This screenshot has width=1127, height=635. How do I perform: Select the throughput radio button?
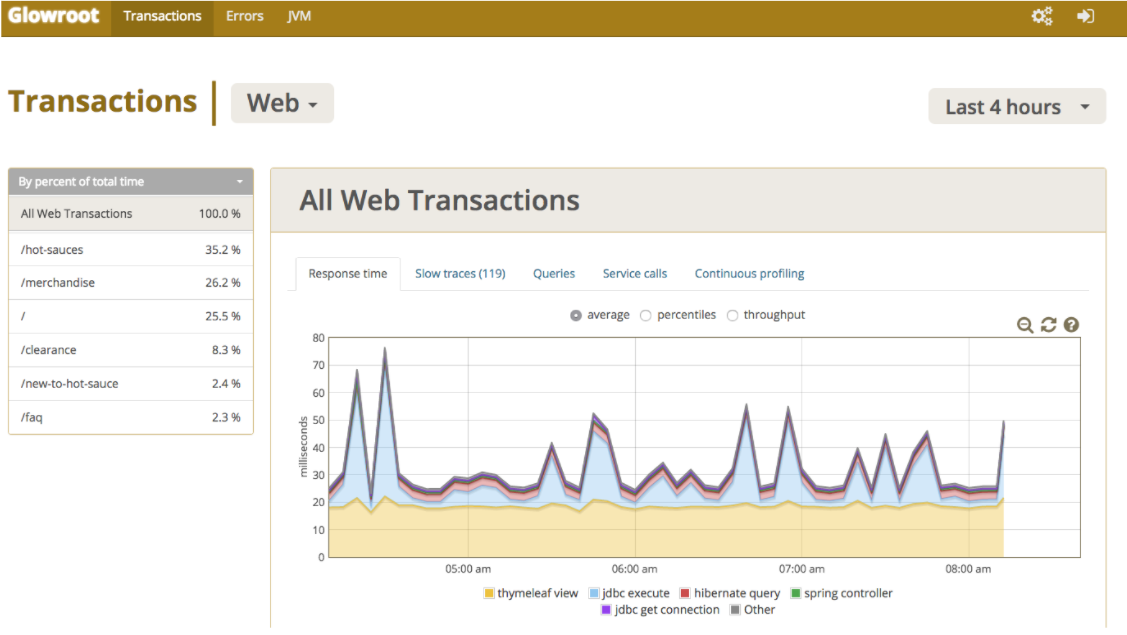733,315
